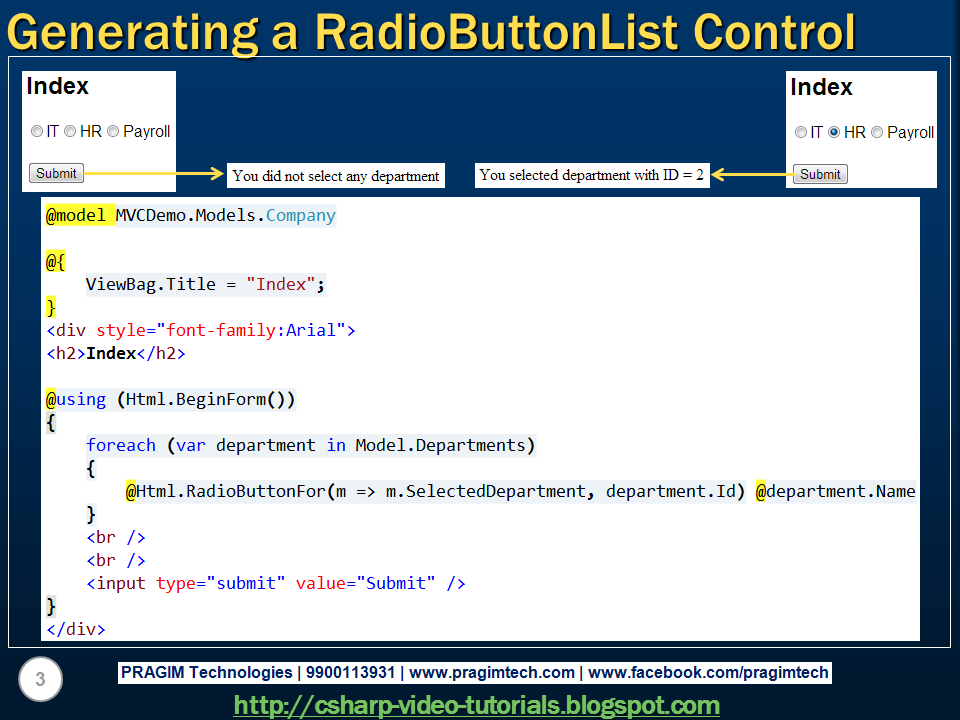Select the Payroll radio button in right form

[877, 130]
